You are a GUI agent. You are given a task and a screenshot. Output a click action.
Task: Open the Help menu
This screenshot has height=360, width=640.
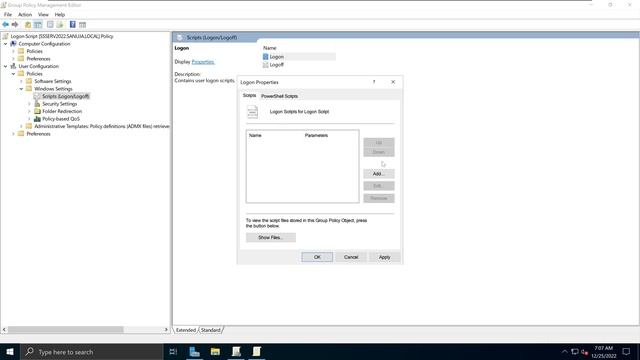click(60, 14)
